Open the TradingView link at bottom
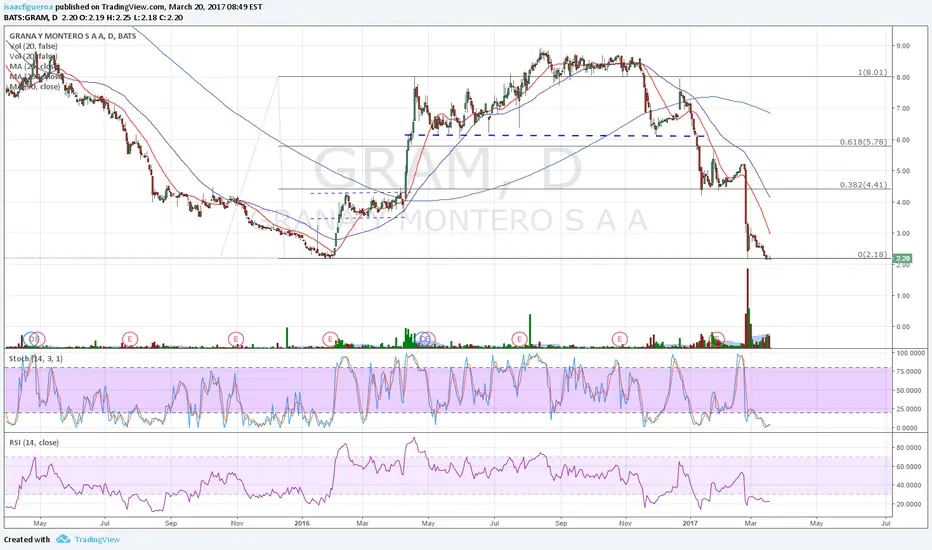932x550 pixels. (x=97, y=539)
